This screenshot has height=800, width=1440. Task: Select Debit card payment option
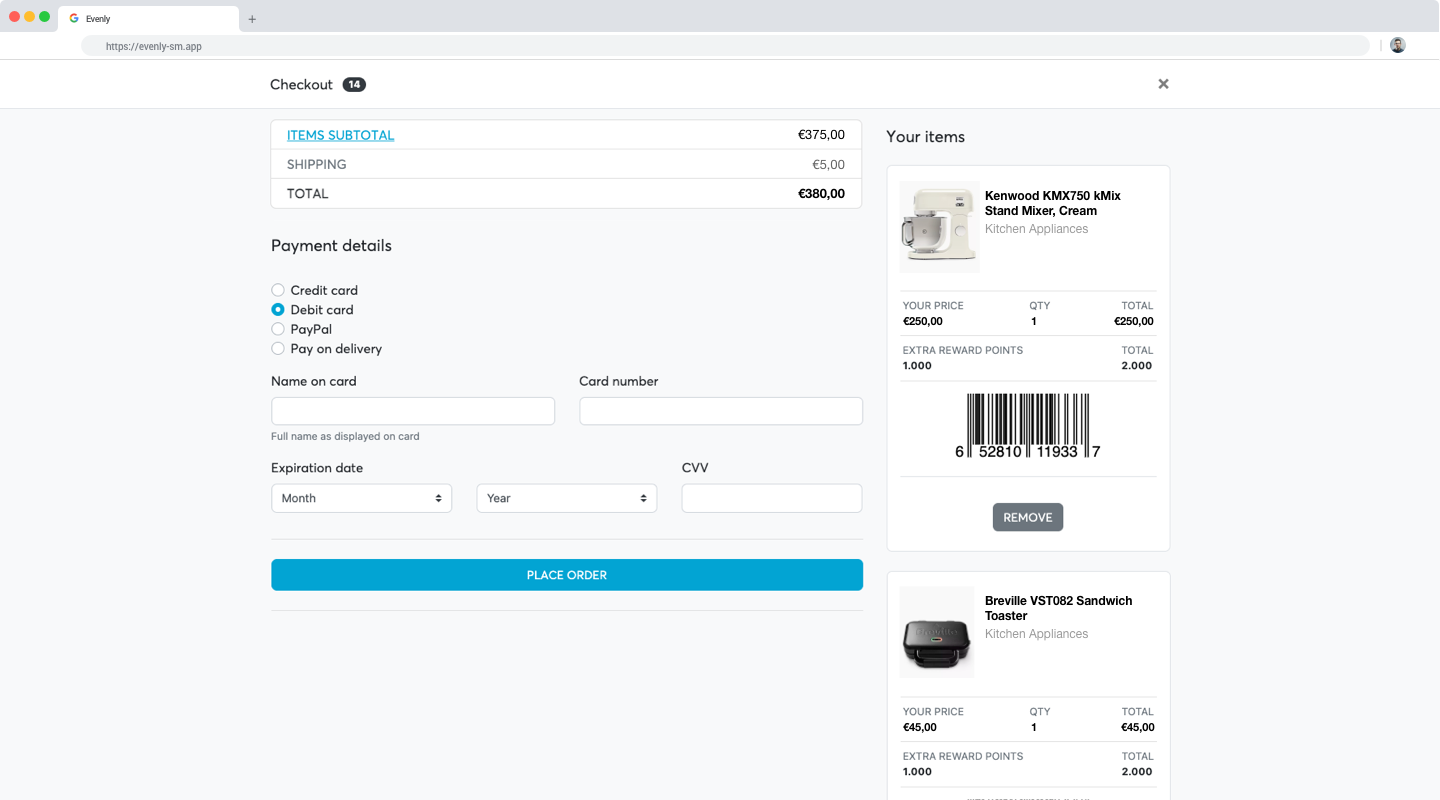[x=278, y=310]
